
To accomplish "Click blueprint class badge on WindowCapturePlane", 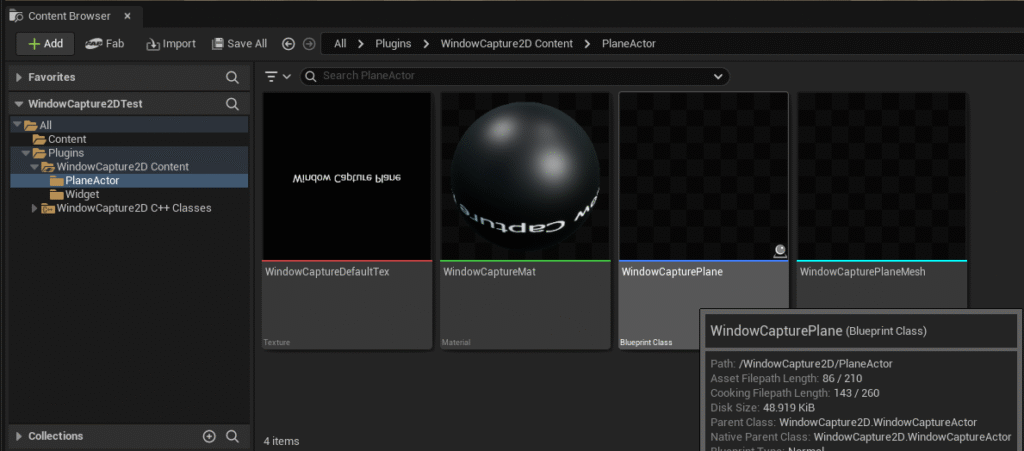I will (x=779, y=251).
